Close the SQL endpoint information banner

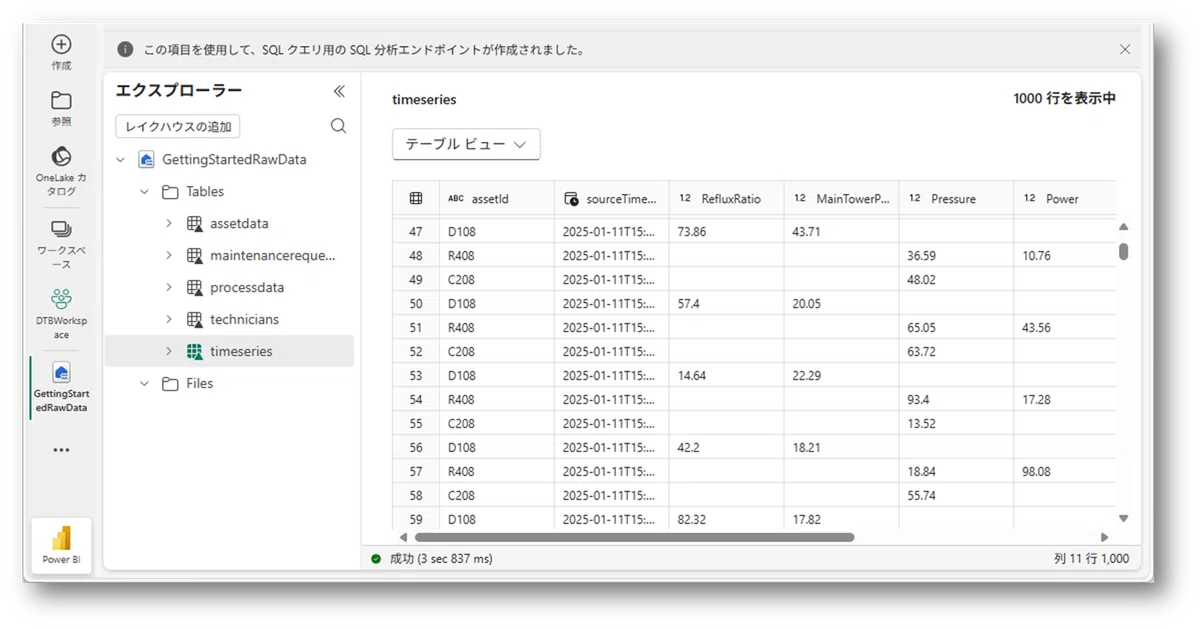click(1125, 49)
